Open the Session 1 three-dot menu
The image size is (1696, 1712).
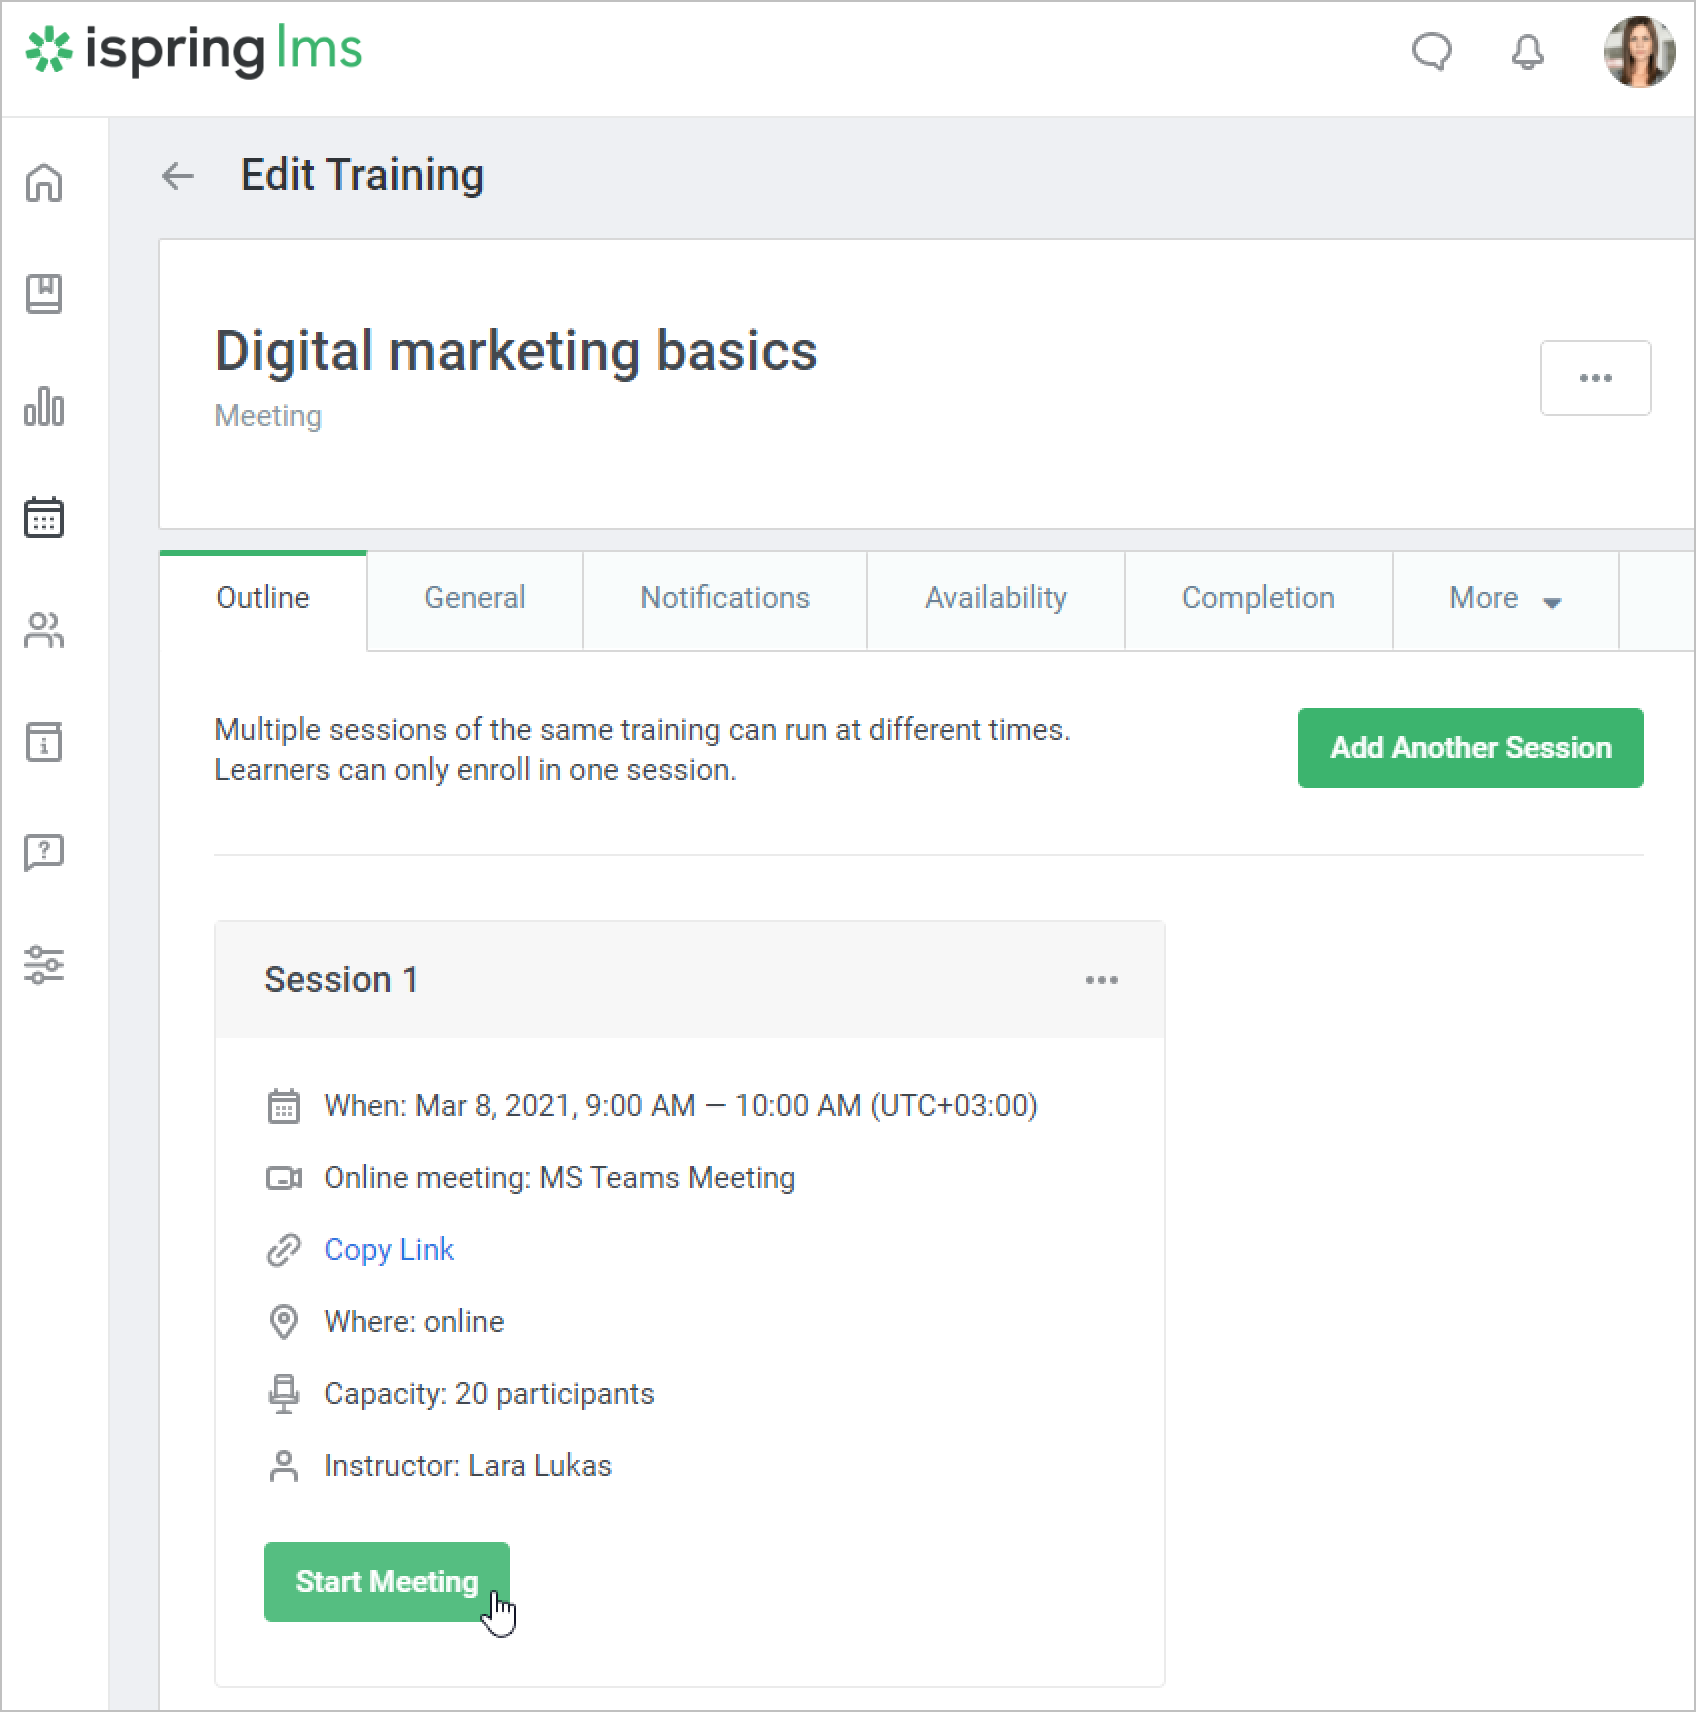click(1101, 980)
